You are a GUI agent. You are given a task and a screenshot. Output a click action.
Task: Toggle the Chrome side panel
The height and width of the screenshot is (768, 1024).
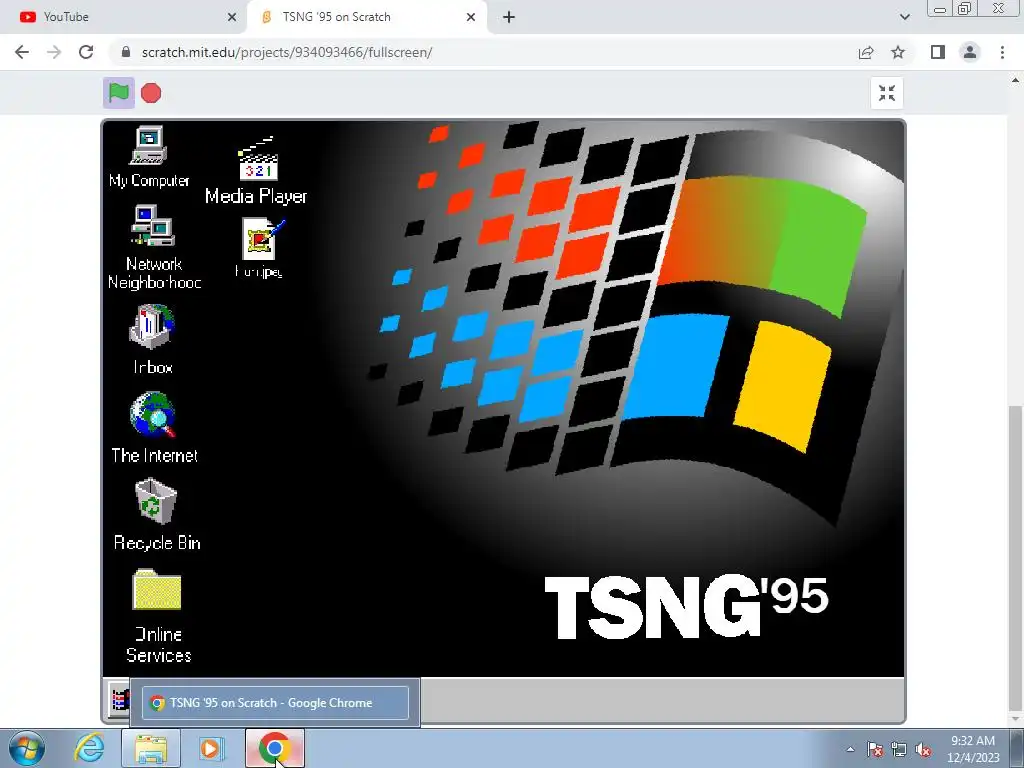pyautogui.click(x=938, y=52)
